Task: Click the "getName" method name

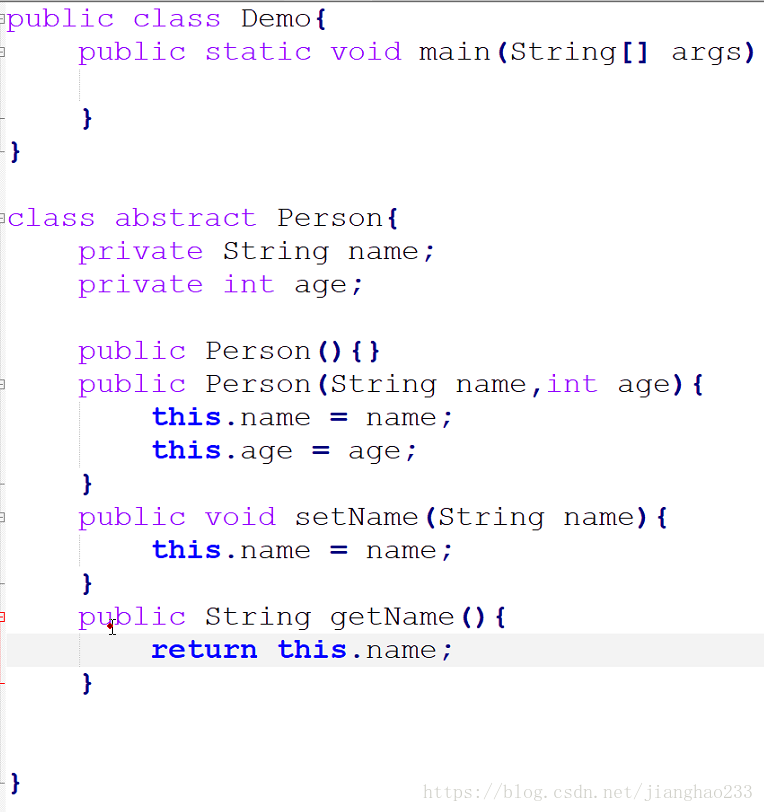Action: click(x=392, y=617)
